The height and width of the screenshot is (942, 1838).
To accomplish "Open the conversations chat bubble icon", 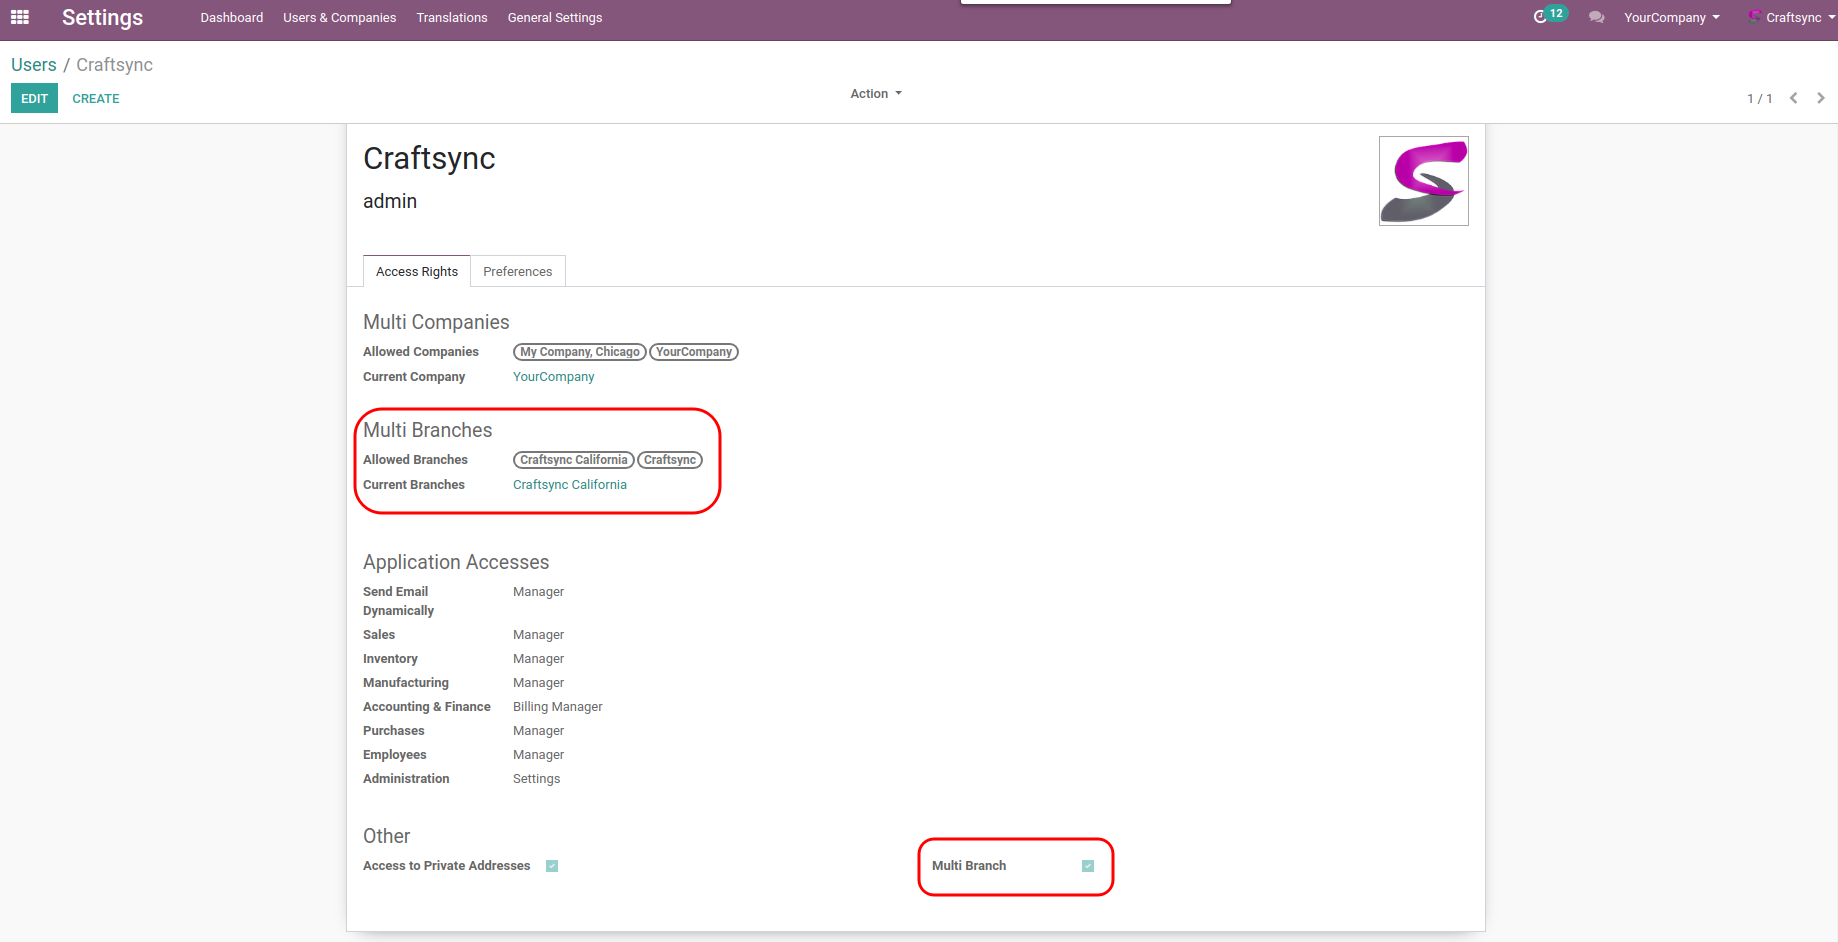I will pos(1596,18).
